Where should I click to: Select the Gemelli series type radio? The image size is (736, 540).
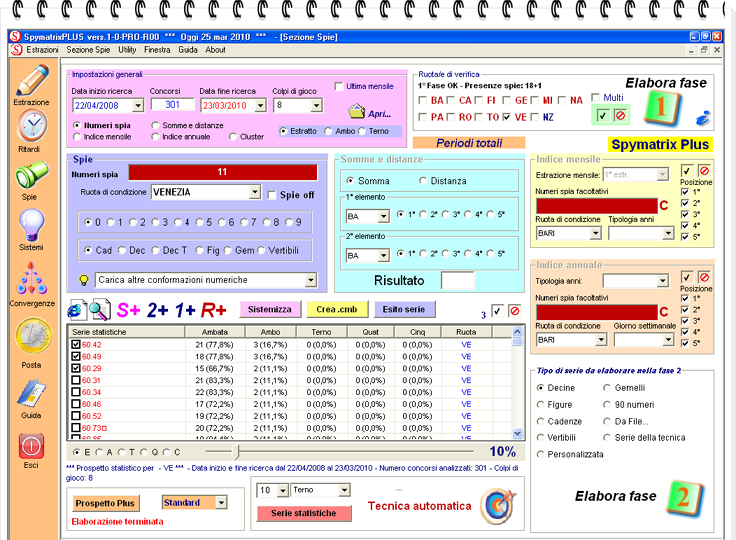607,388
